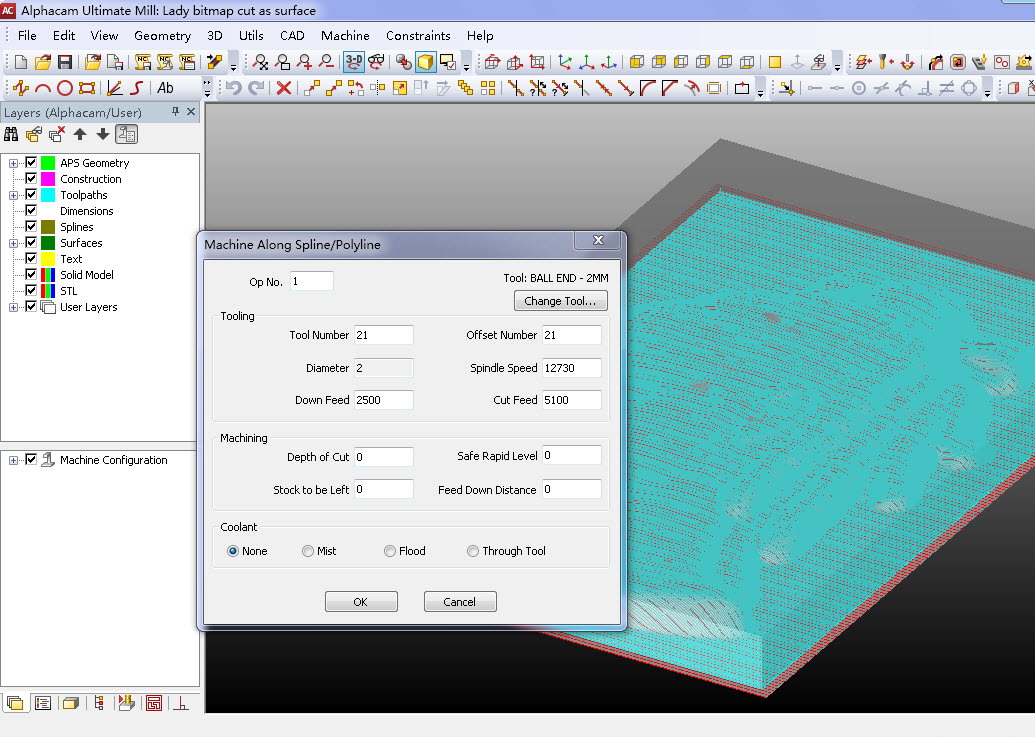
Task: Open the Constraints menu
Action: [418, 36]
